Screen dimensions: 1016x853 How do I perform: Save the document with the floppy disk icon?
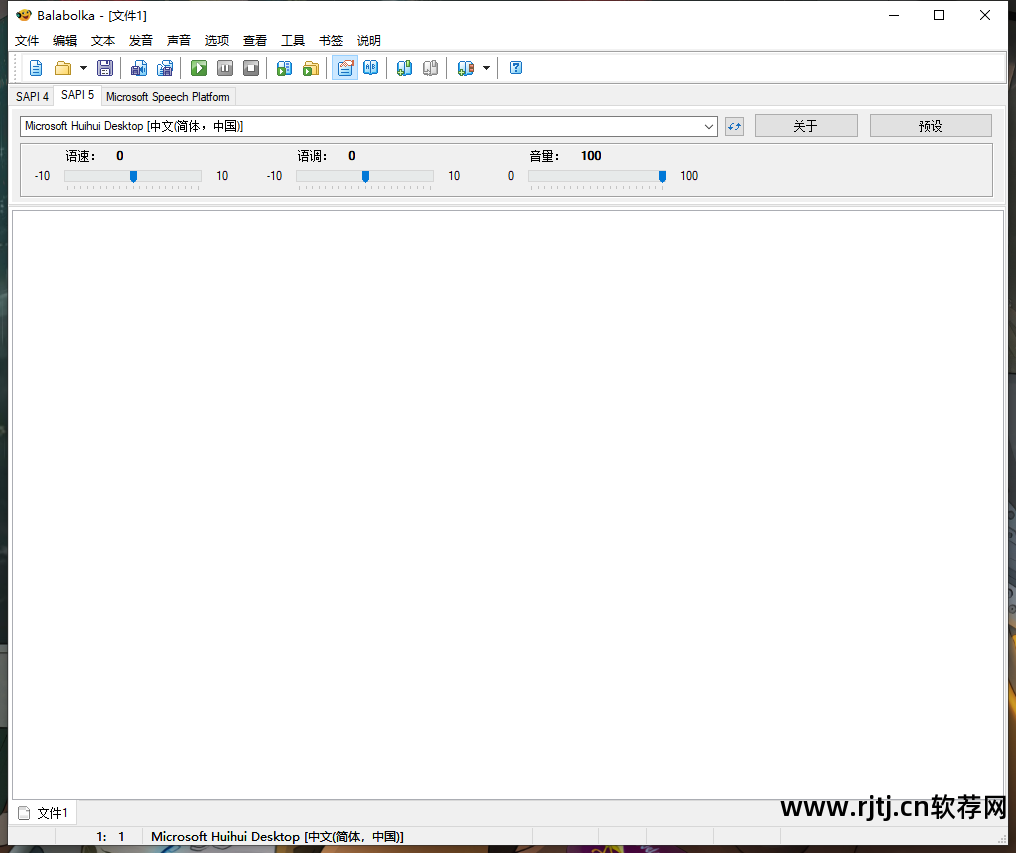point(104,68)
